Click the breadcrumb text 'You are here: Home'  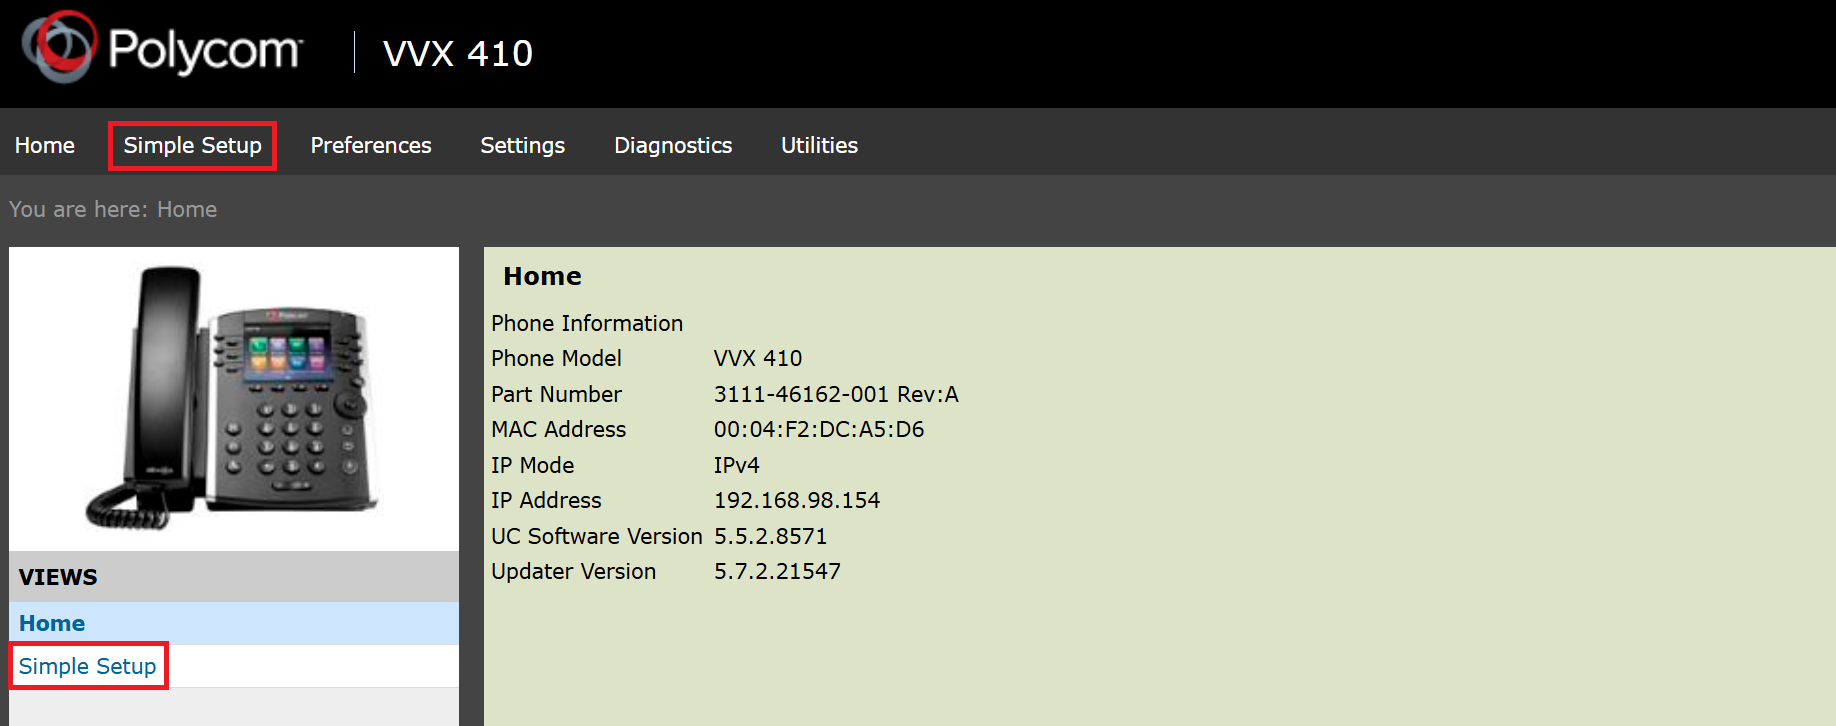[x=113, y=209]
